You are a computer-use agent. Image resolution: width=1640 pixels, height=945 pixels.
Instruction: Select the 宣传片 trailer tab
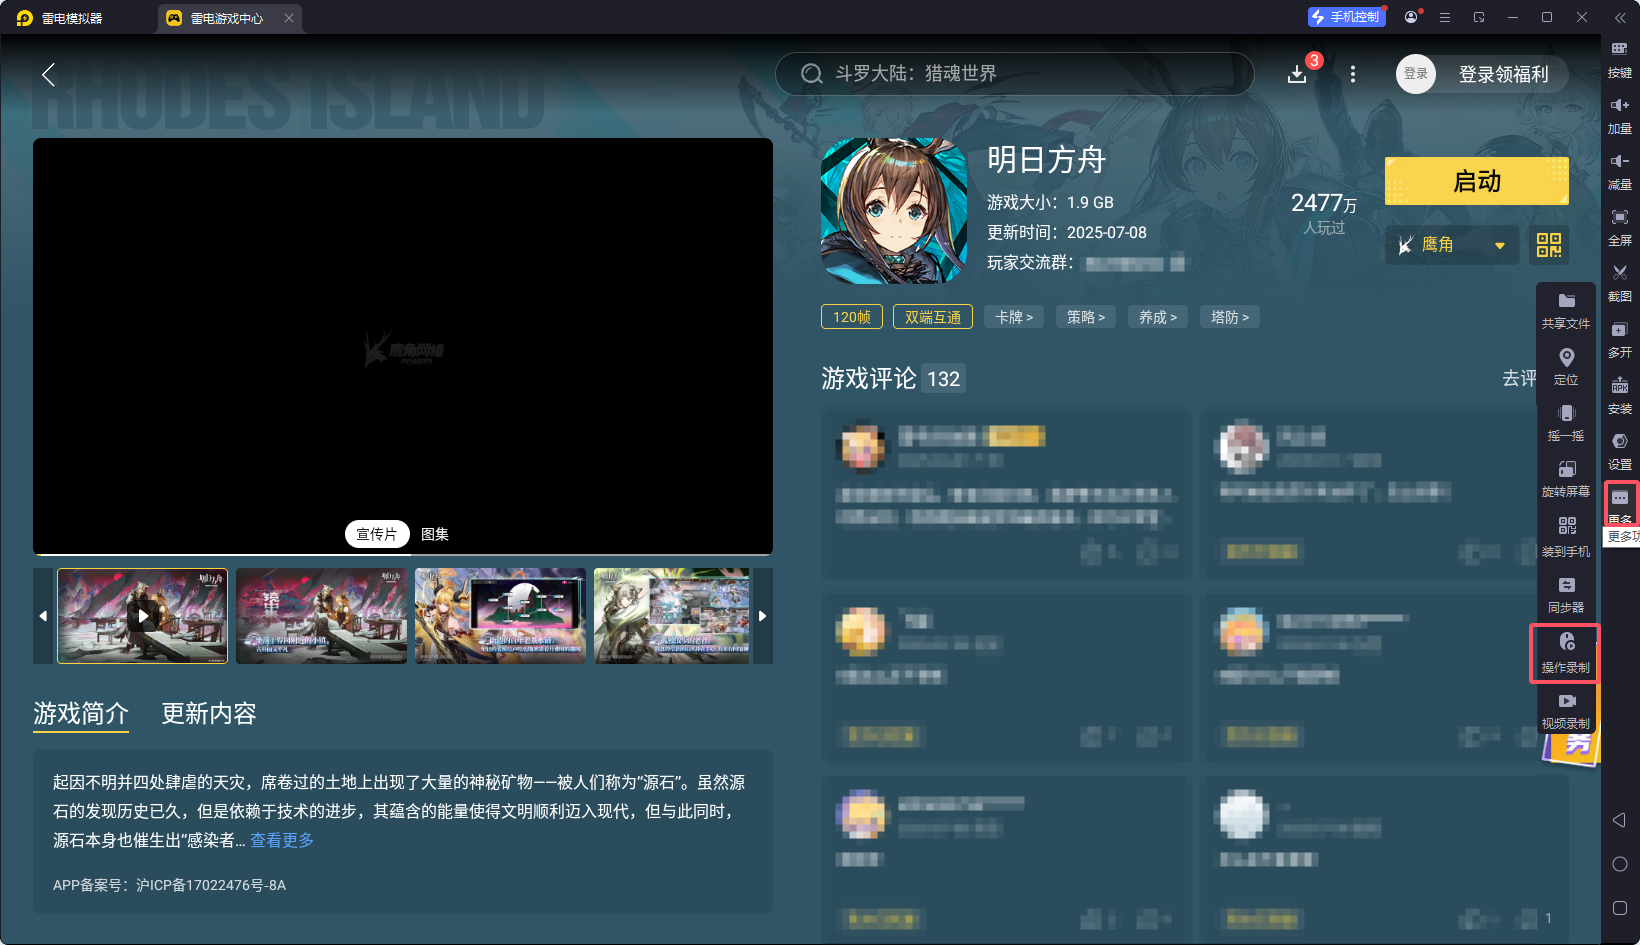pos(377,534)
